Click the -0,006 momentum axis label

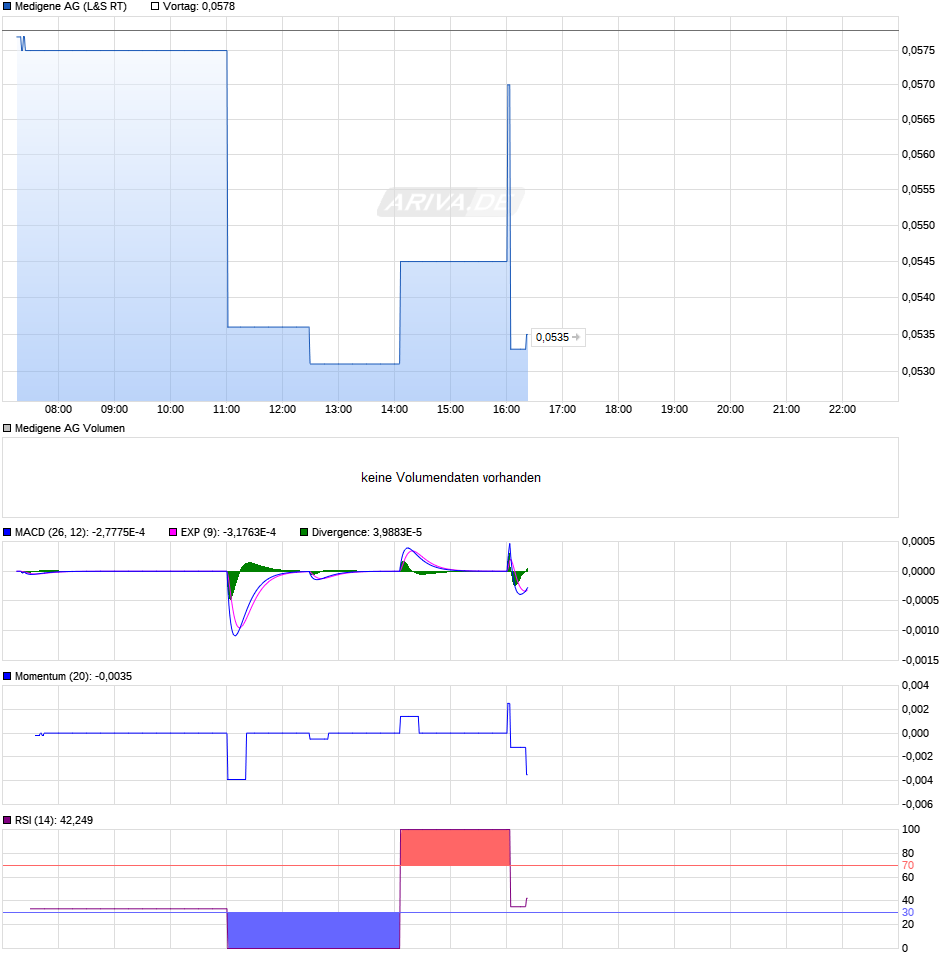click(917, 804)
